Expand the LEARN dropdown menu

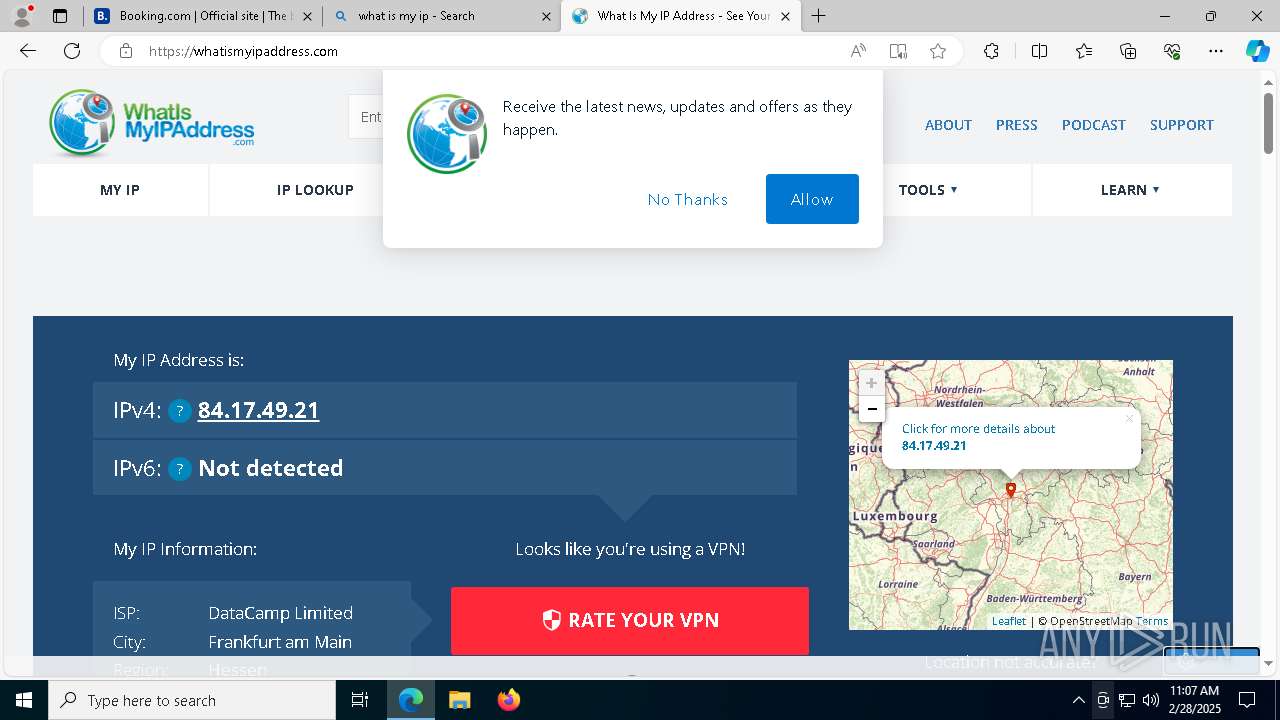point(1130,190)
